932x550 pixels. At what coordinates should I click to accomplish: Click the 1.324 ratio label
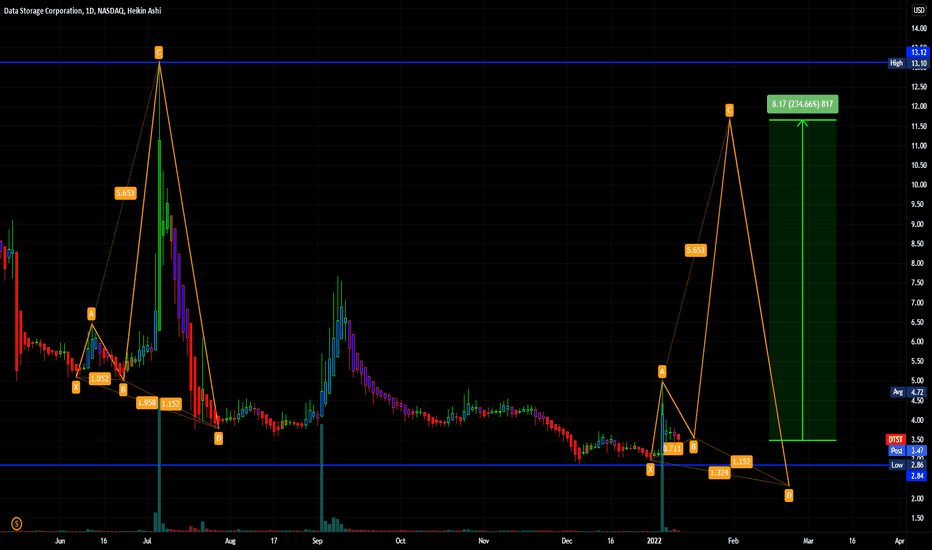coord(719,473)
